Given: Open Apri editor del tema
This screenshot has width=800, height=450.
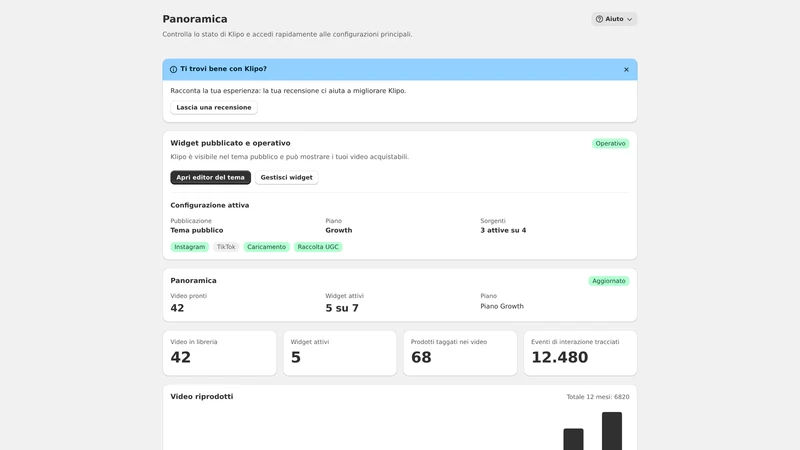Looking at the screenshot, I should pos(210,178).
